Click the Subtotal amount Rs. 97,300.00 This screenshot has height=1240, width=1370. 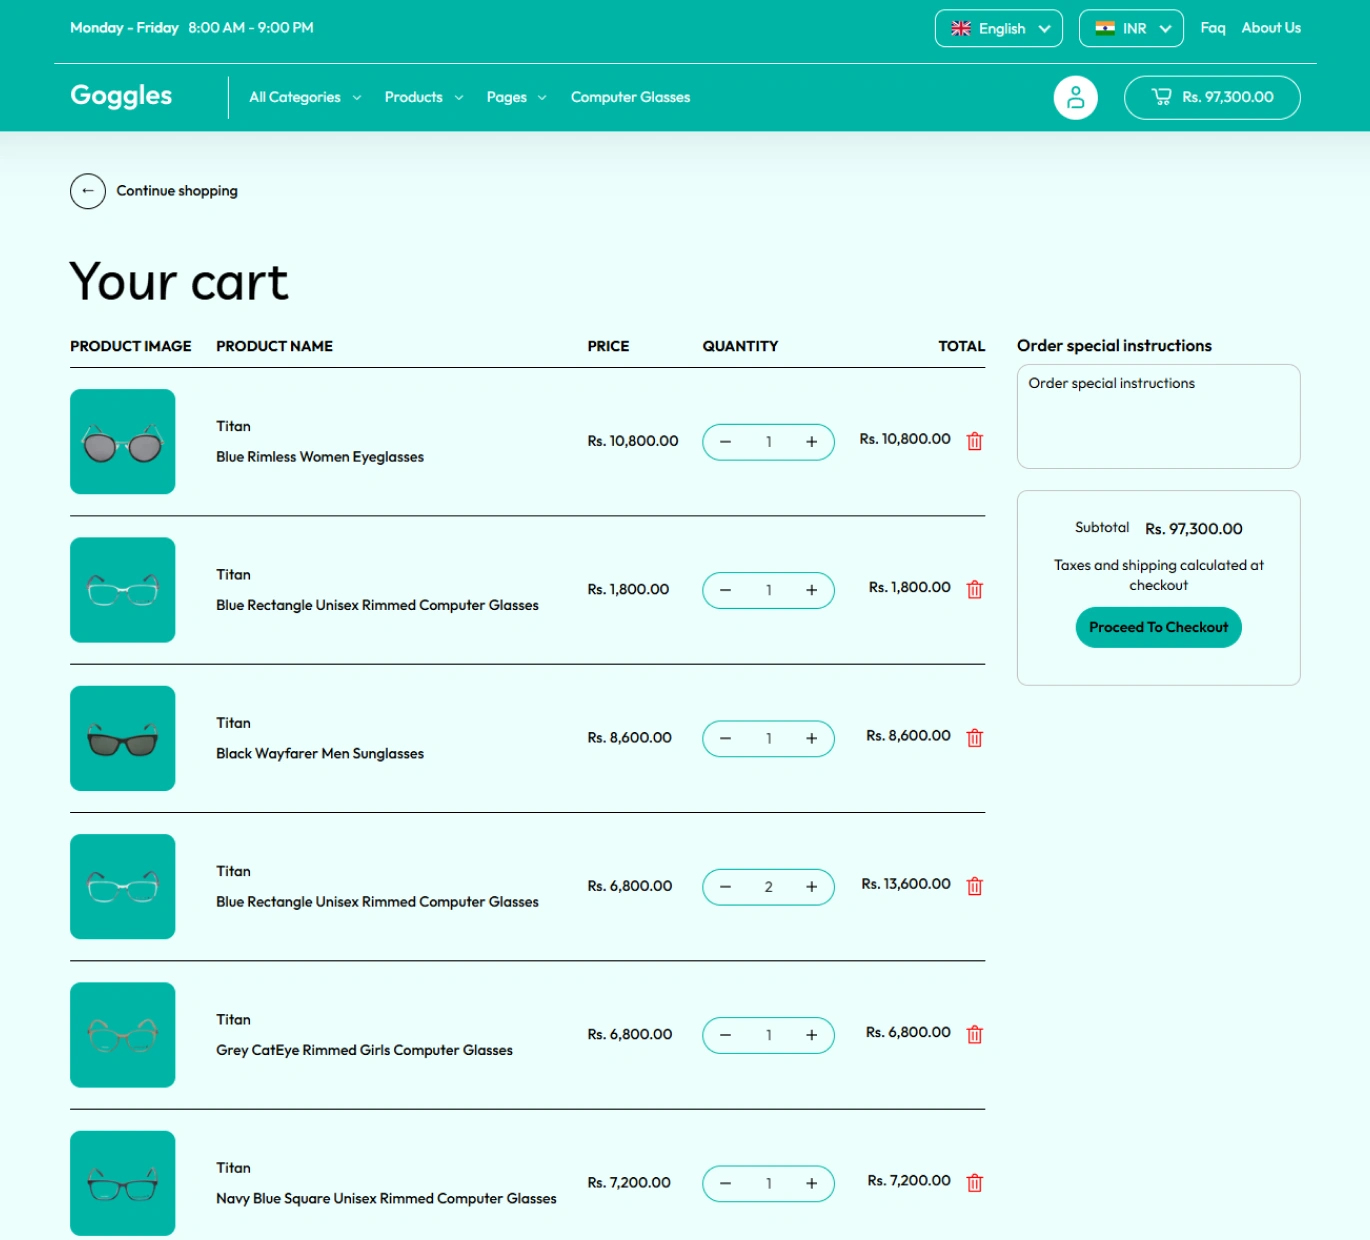(1194, 529)
